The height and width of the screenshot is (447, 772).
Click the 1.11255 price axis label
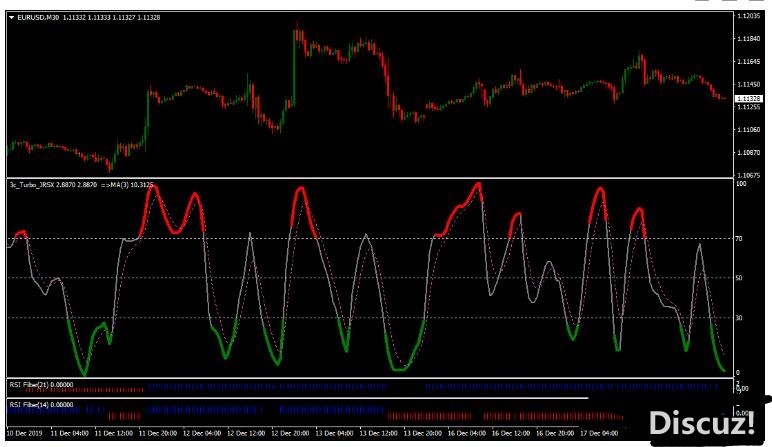pos(748,107)
